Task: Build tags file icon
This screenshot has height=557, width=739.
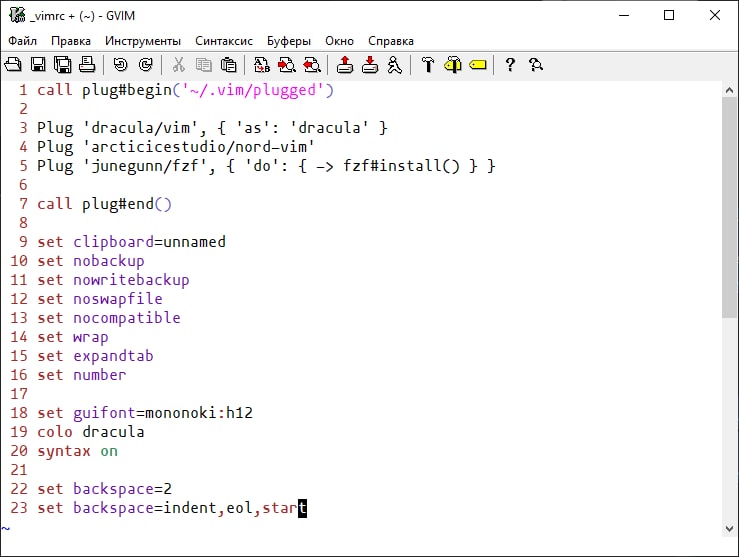Action: tap(453, 65)
